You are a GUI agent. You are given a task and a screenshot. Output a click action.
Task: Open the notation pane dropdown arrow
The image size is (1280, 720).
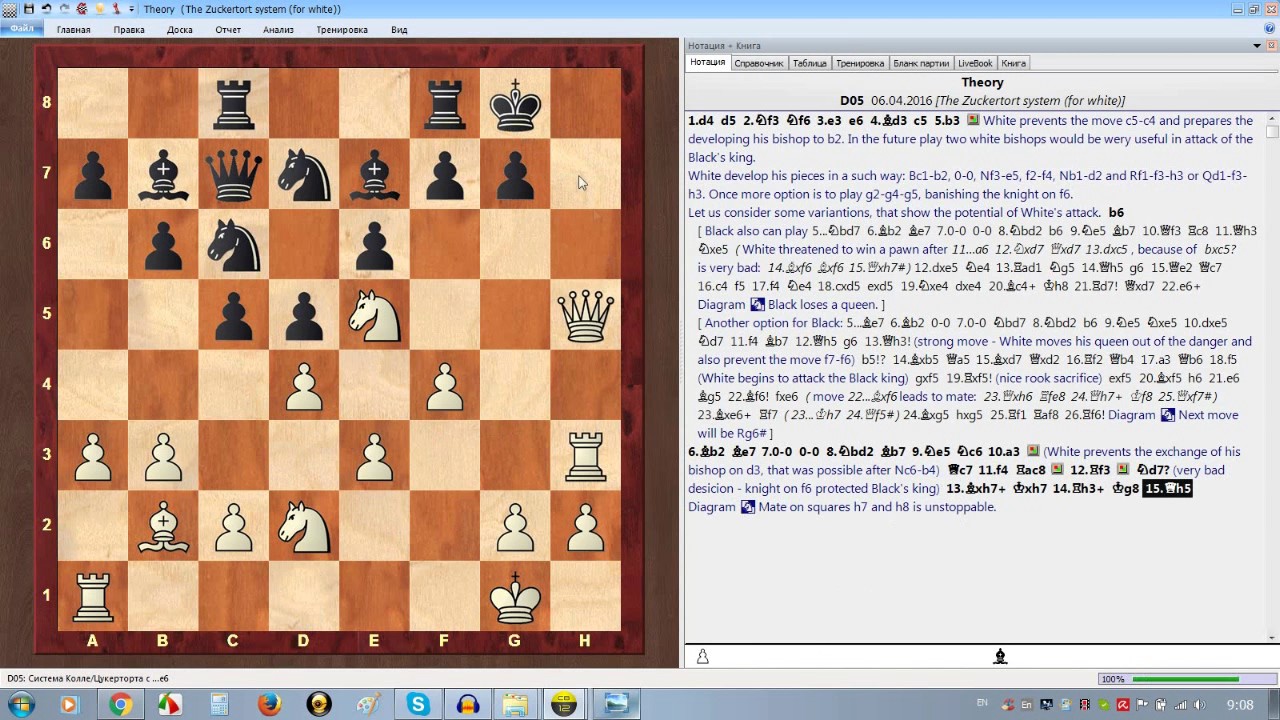coord(1257,46)
